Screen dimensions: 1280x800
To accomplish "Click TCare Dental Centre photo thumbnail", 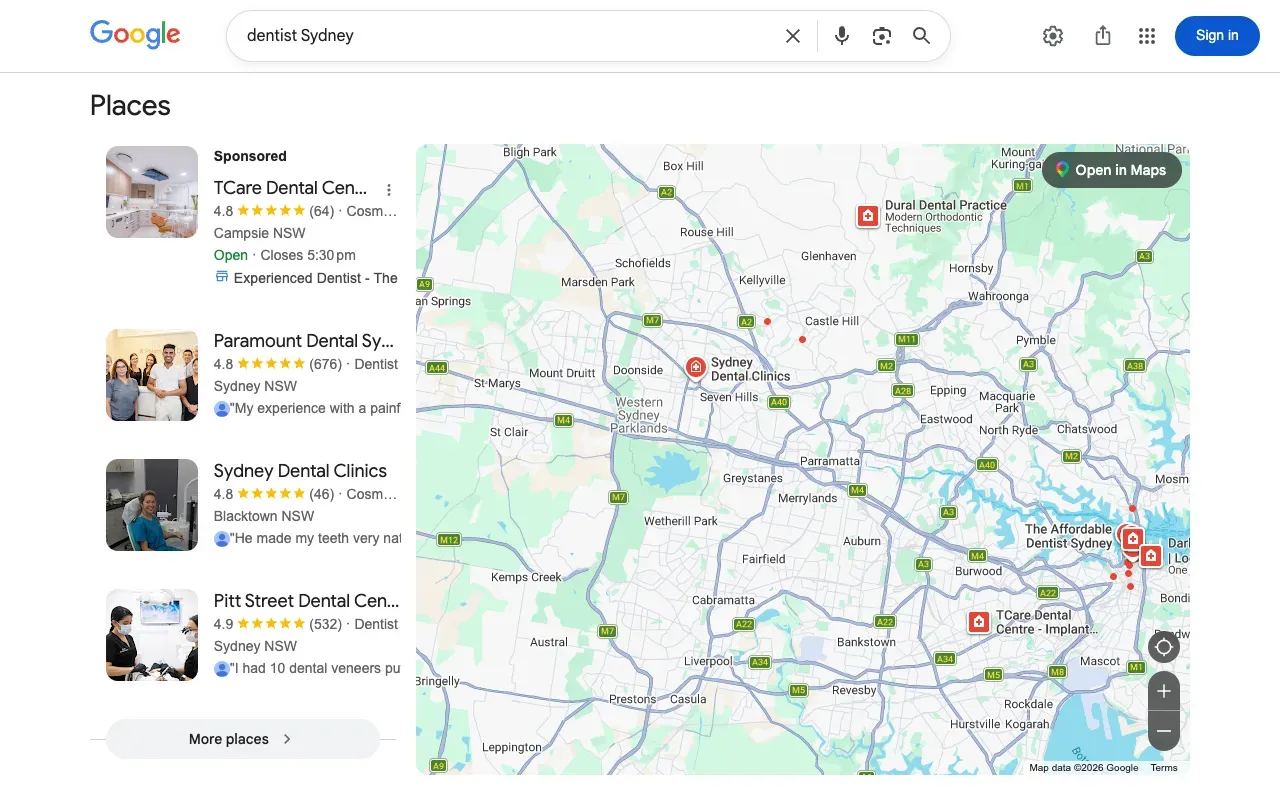I will pos(152,192).
